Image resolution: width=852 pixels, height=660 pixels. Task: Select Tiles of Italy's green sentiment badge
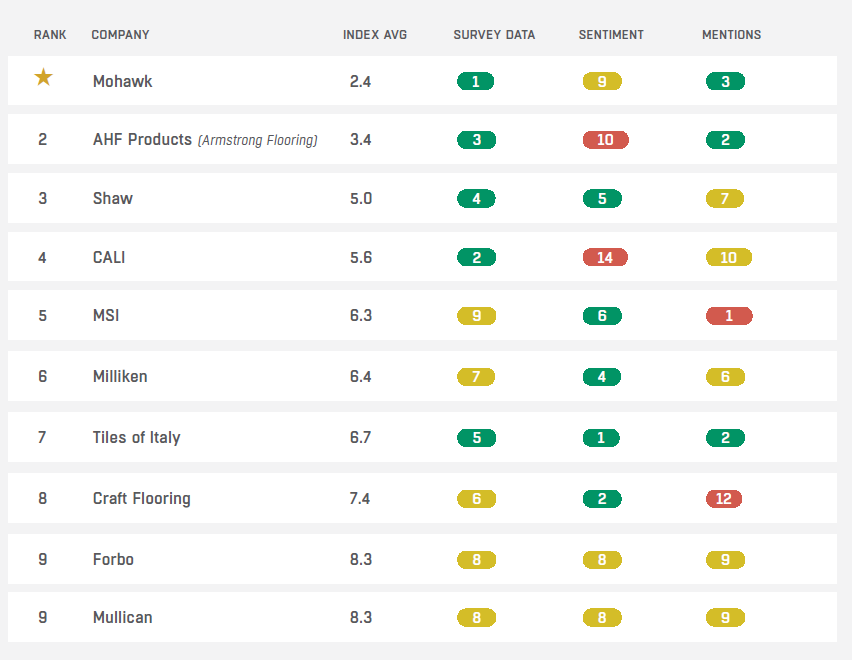[x=601, y=438]
